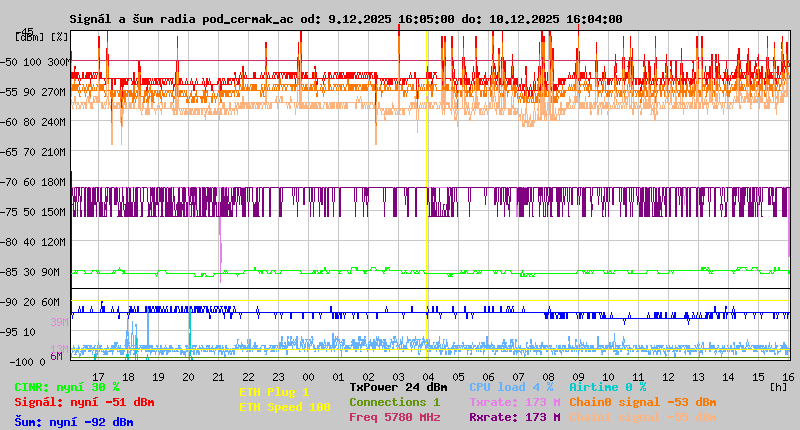Click the '-55 90 270M' y-axis label
The width and height of the screenshot is (800, 430).
[33, 92]
